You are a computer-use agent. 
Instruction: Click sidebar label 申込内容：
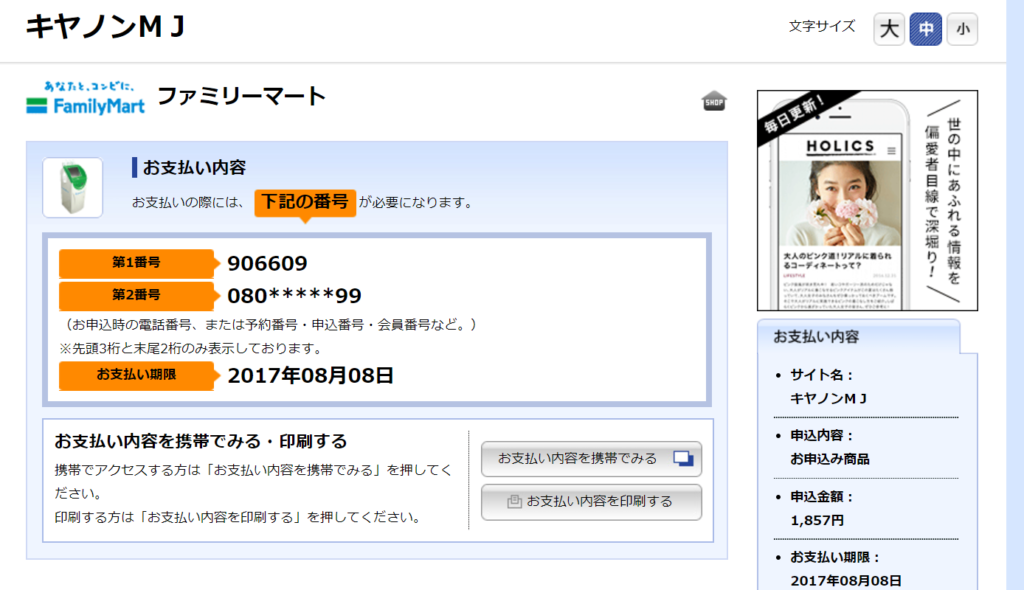tap(822, 435)
